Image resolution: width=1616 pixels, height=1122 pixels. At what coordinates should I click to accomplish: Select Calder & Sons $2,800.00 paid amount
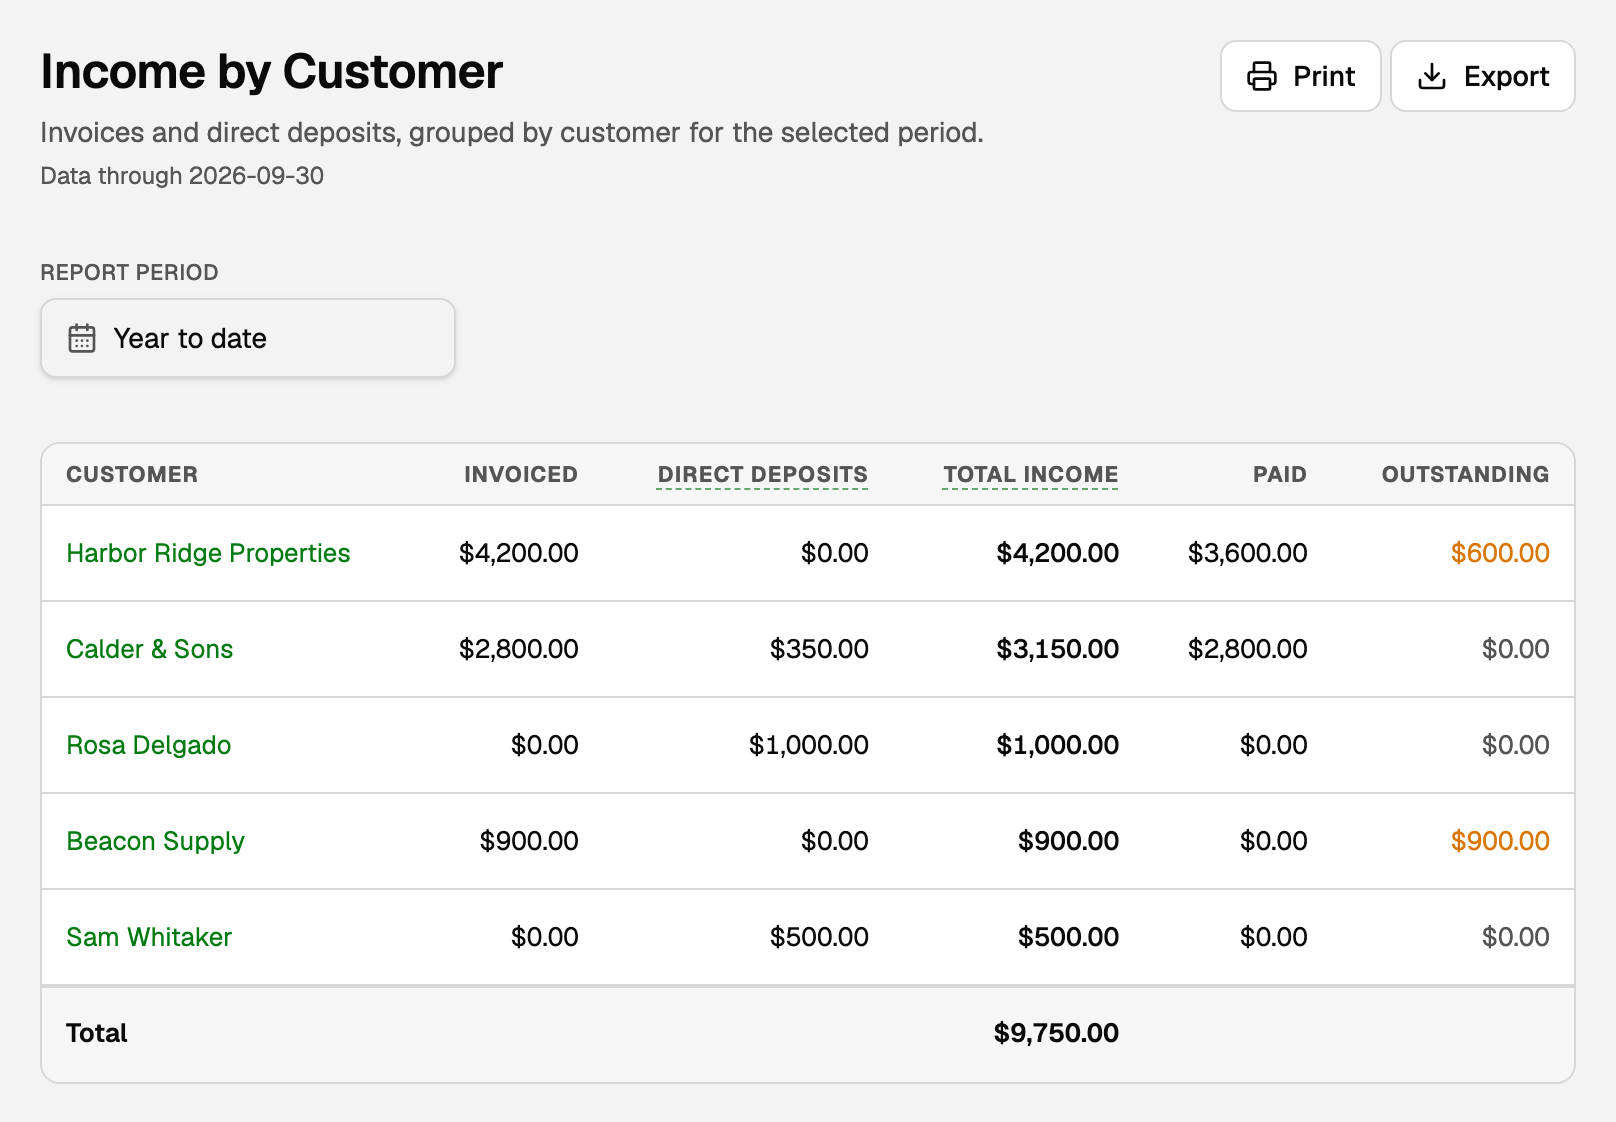pyautogui.click(x=1247, y=649)
